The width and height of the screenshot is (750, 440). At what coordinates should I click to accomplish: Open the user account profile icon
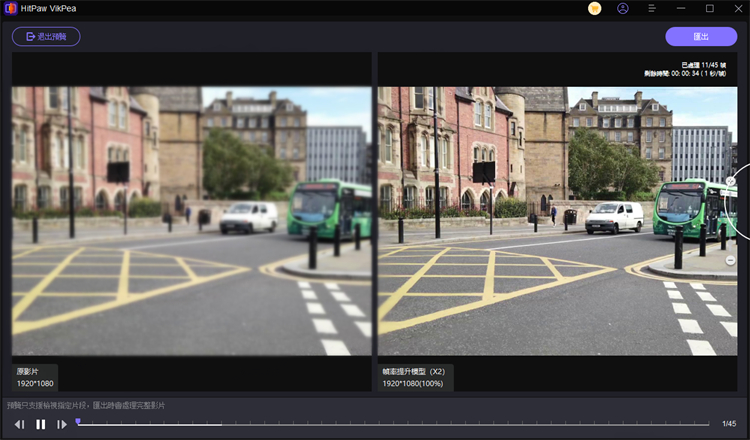(623, 8)
